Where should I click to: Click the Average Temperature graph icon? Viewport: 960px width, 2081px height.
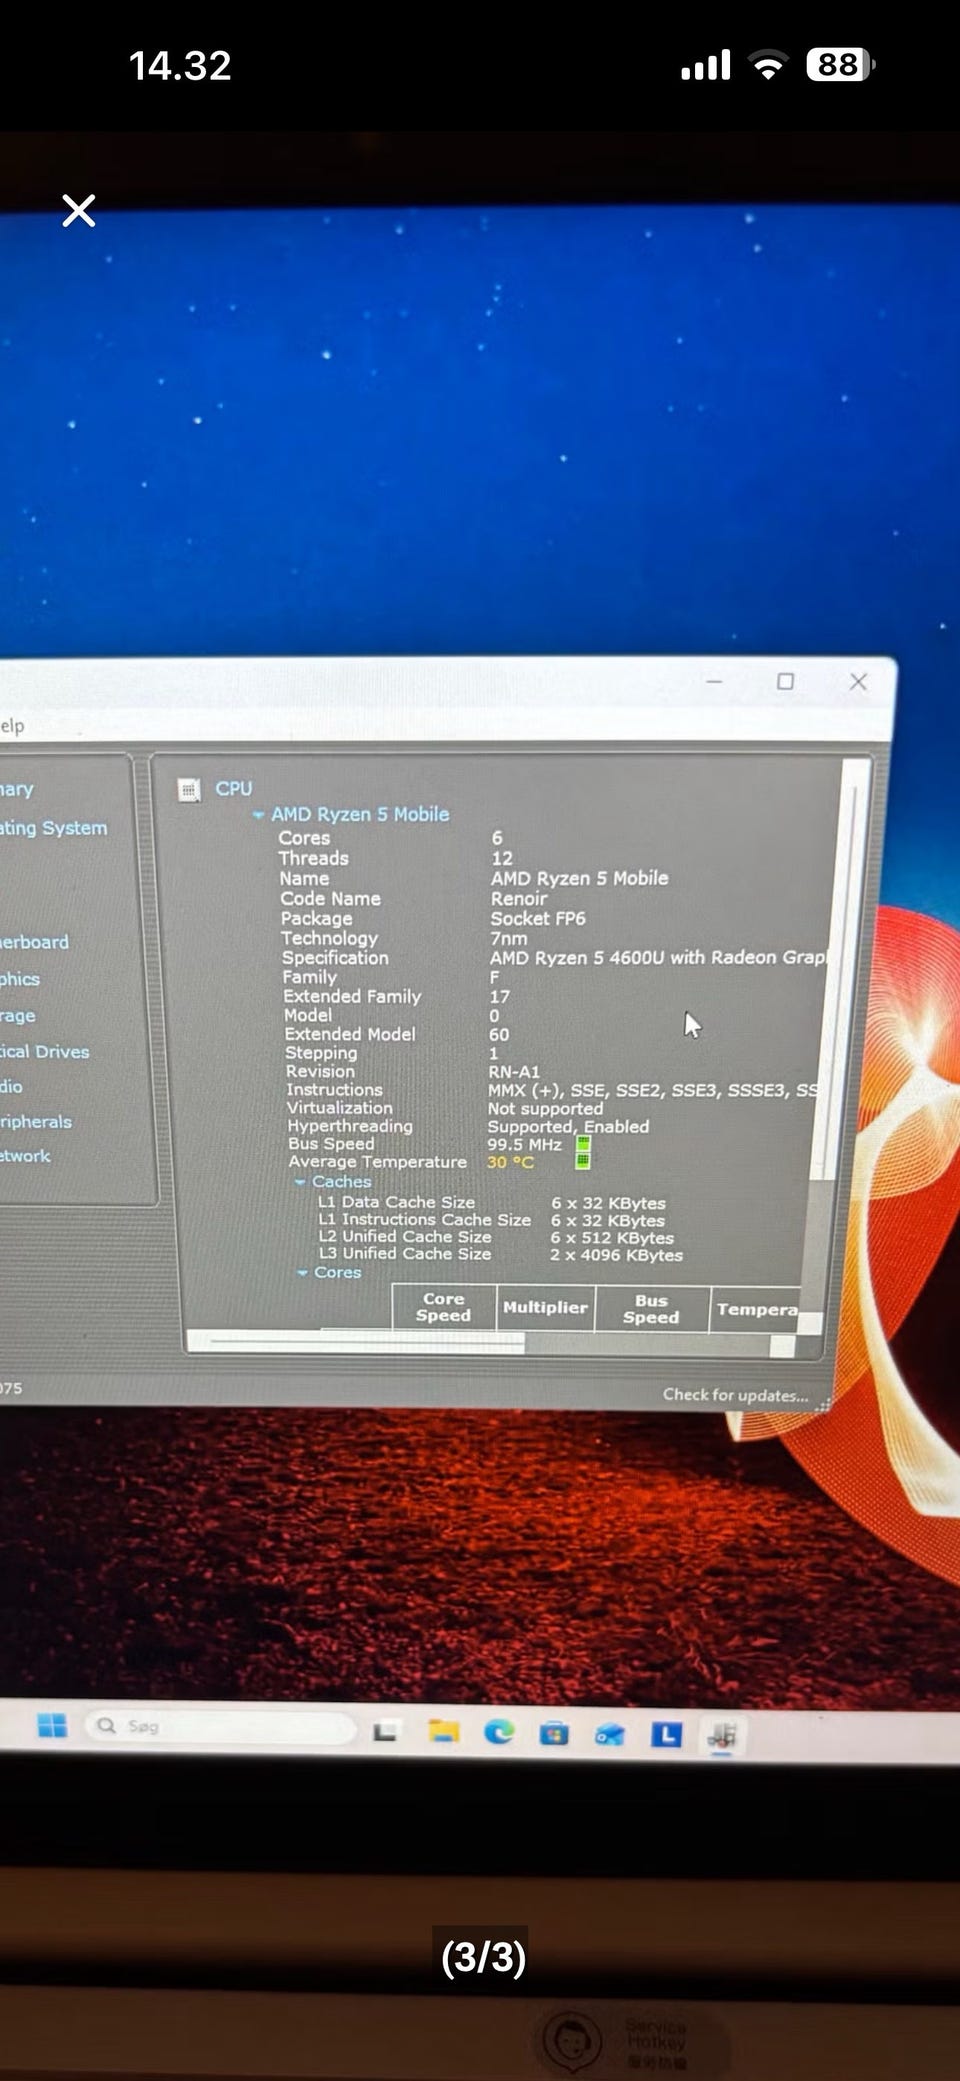pyautogui.click(x=583, y=1161)
